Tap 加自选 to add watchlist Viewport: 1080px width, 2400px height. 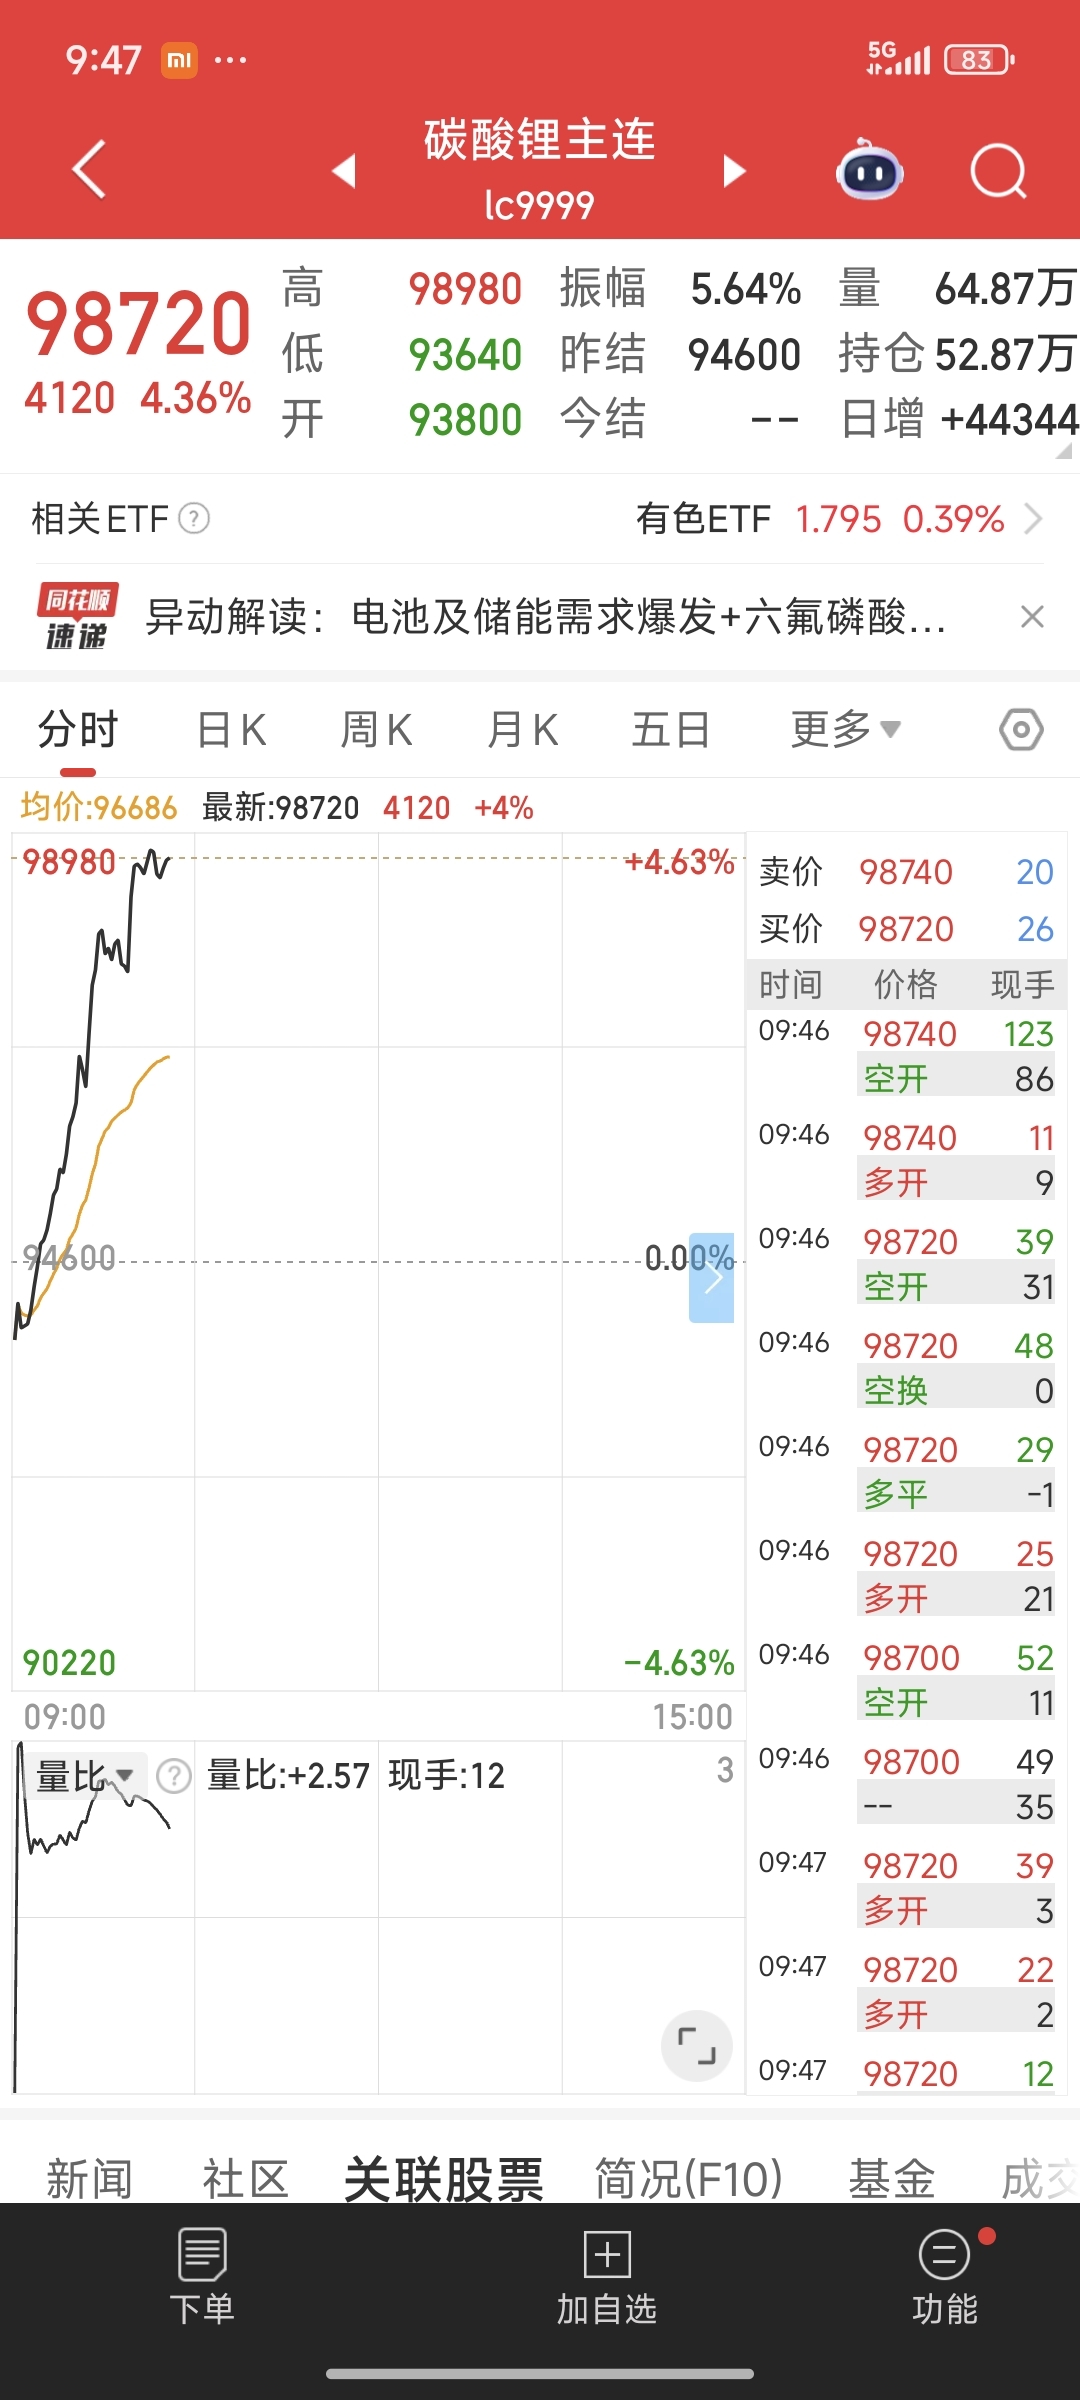[607, 2277]
